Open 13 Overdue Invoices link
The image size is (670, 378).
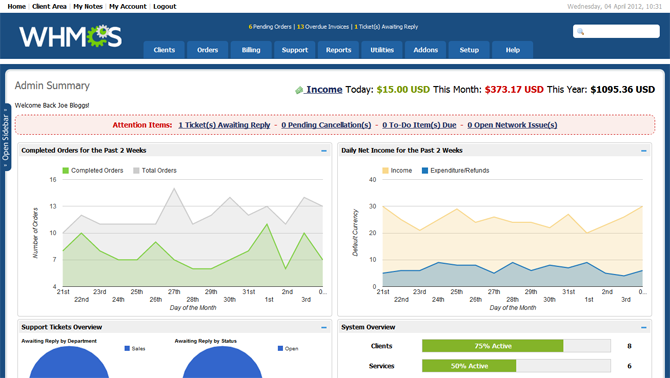[323, 26]
